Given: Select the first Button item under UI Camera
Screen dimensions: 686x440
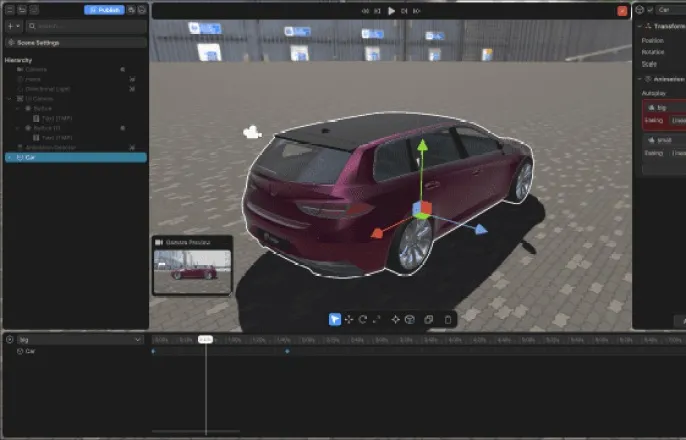Looking at the screenshot, I should point(42,108).
